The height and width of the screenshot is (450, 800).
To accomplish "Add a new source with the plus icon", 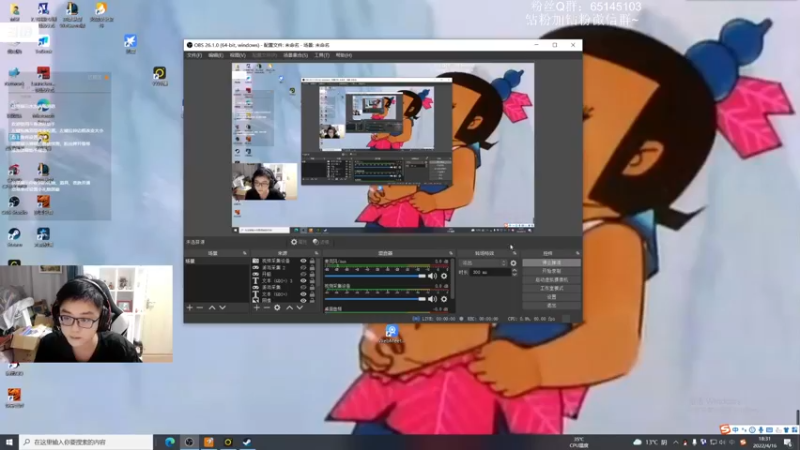I will click(257, 308).
